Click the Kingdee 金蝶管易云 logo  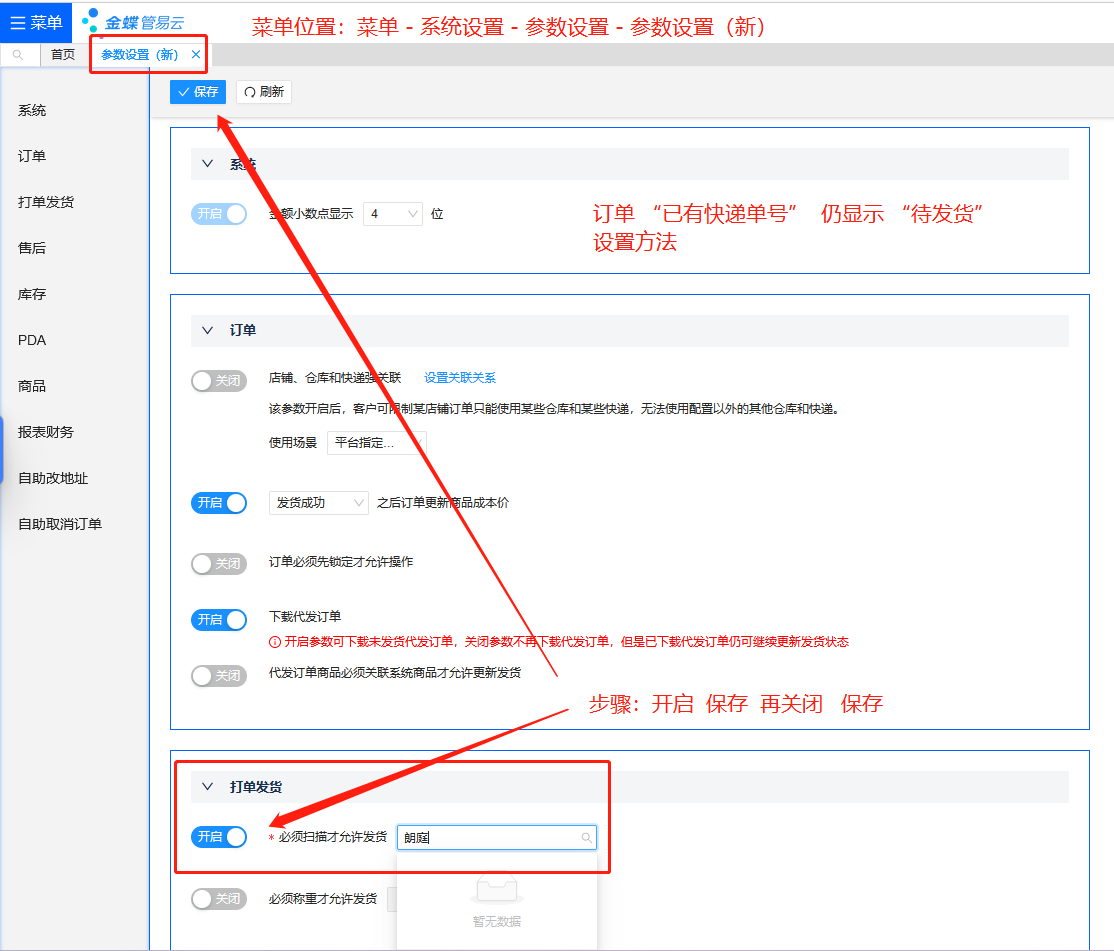pyautogui.click(x=134, y=21)
